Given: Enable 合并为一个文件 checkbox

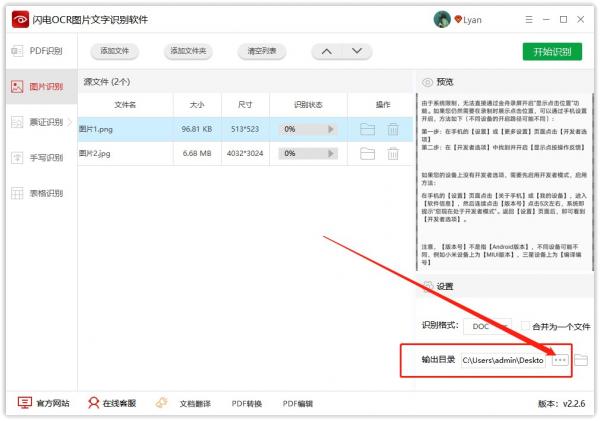Looking at the screenshot, I should [x=525, y=326].
